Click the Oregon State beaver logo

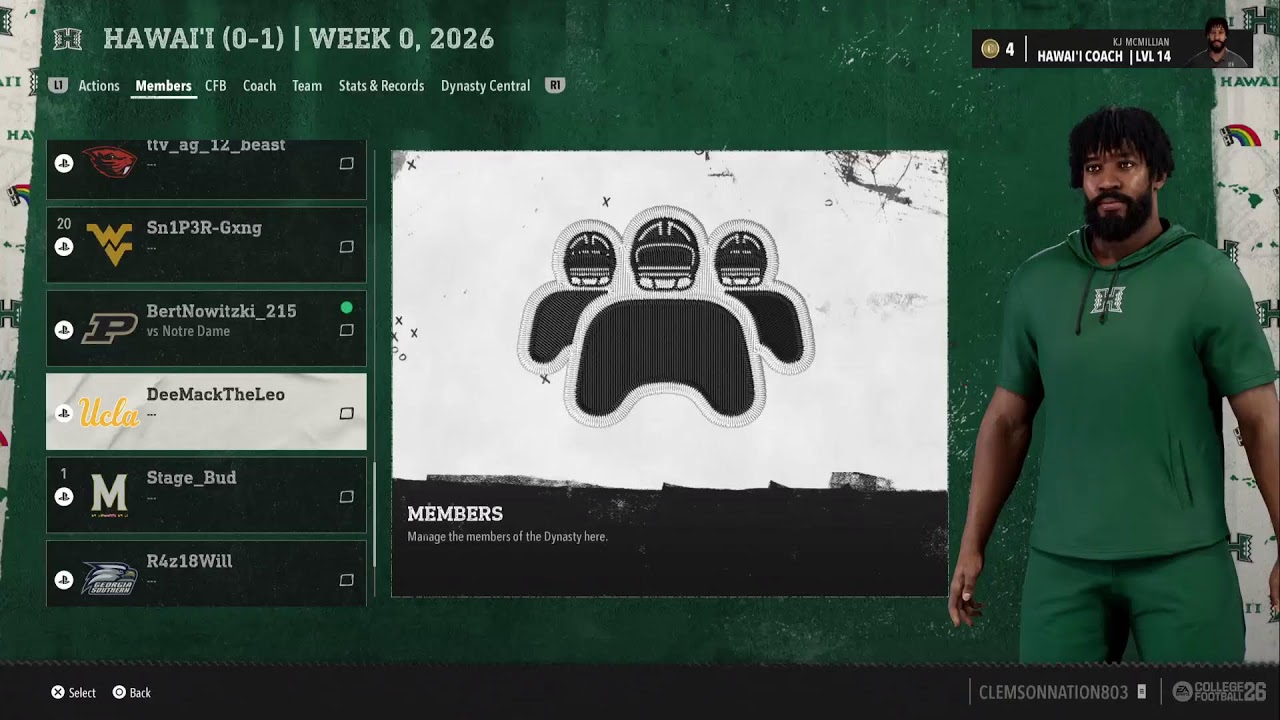click(110, 162)
